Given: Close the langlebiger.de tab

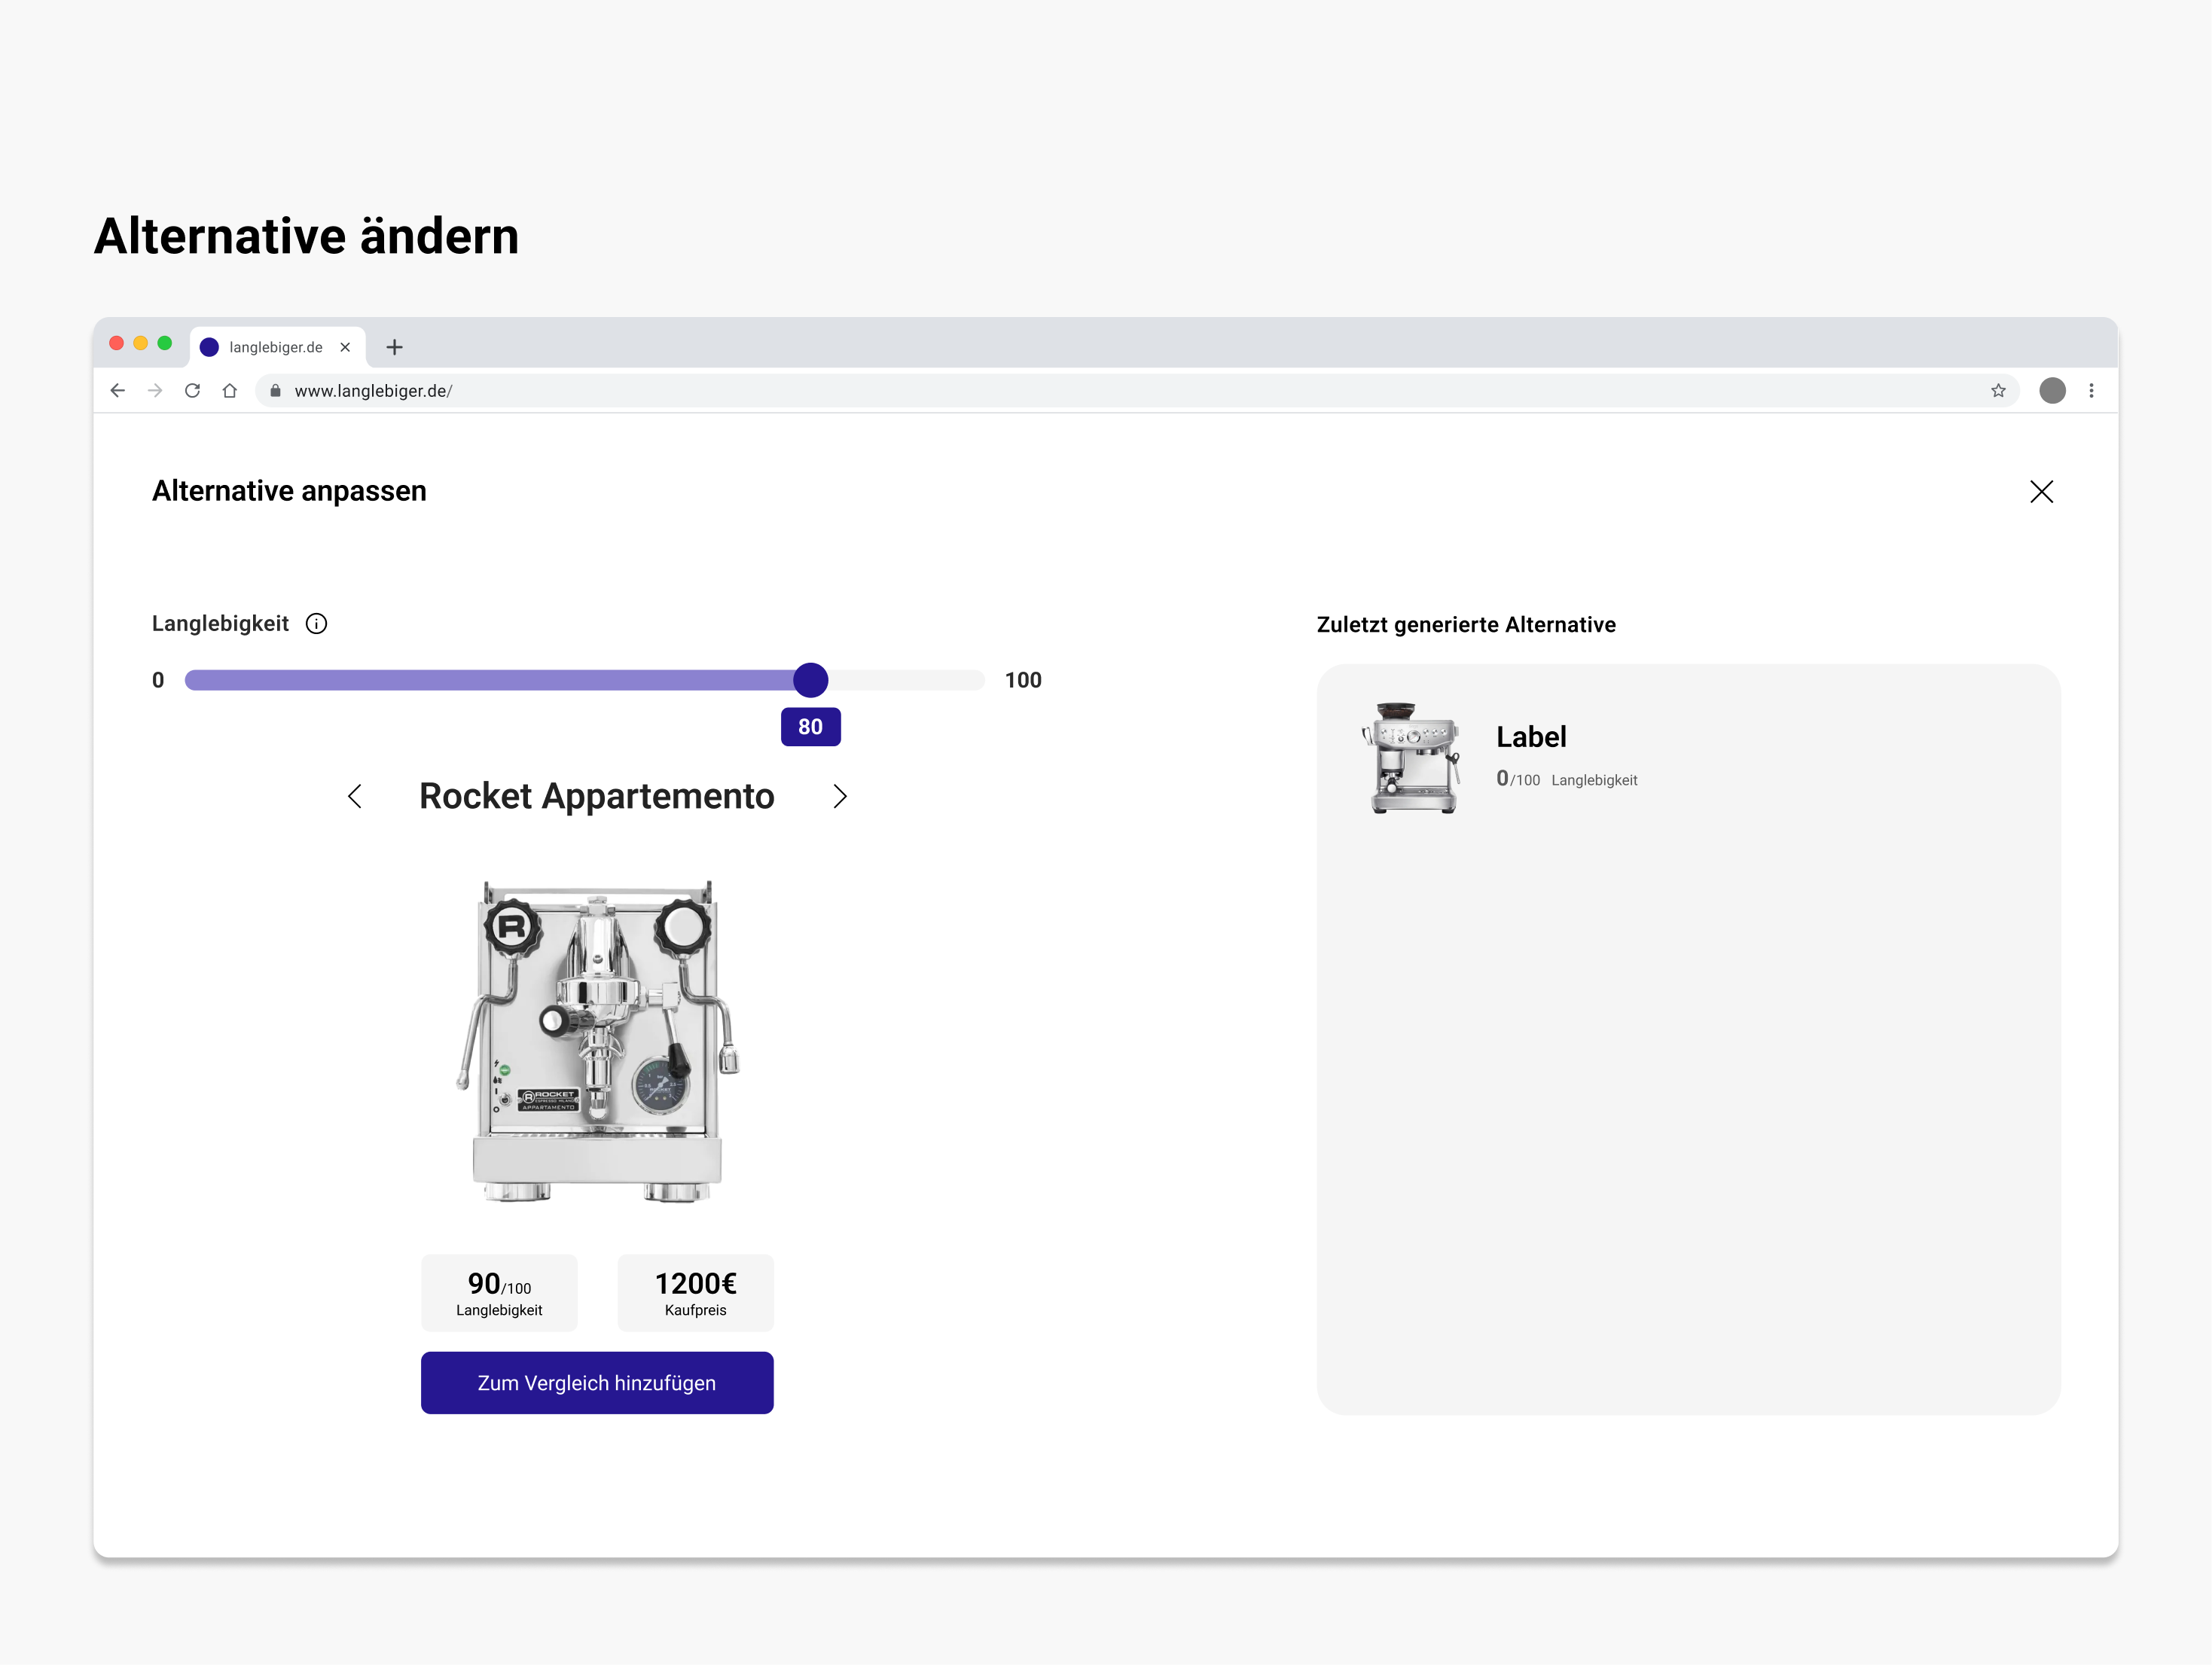Looking at the screenshot, I should 345,347.
